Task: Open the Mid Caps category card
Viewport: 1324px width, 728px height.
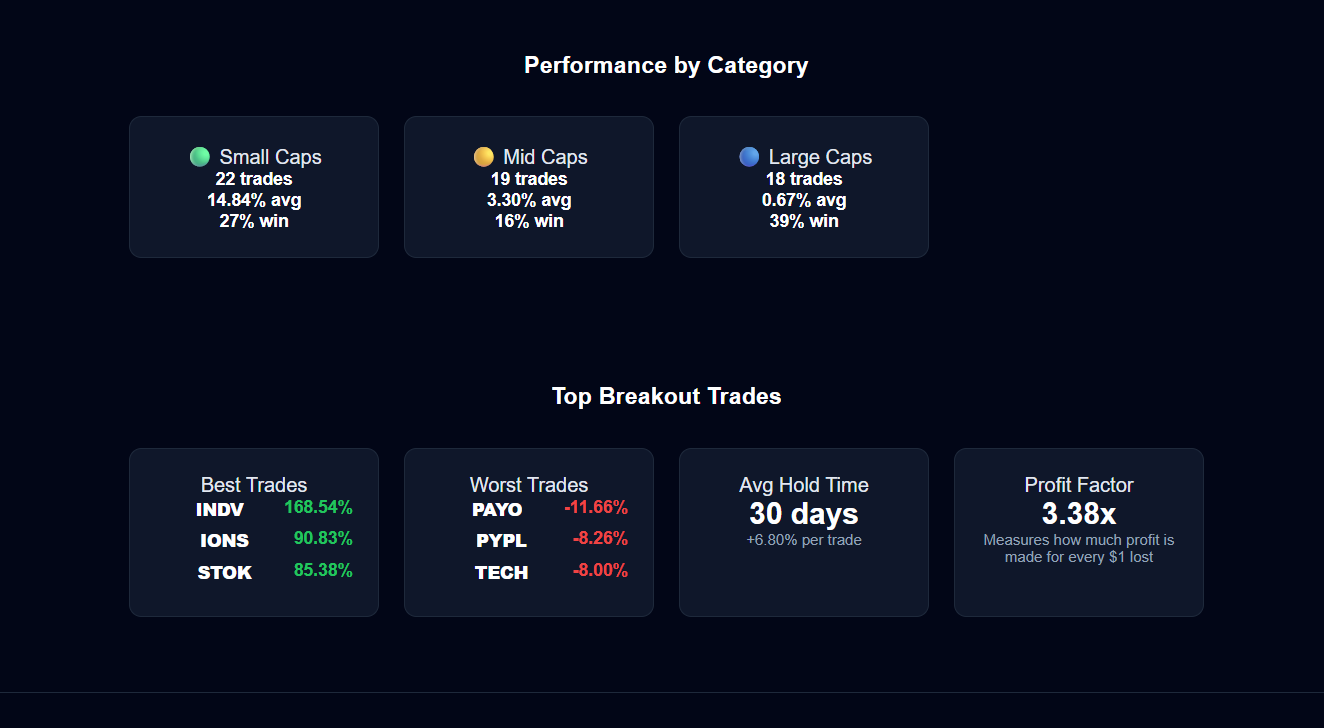Action: click(529, 187)
